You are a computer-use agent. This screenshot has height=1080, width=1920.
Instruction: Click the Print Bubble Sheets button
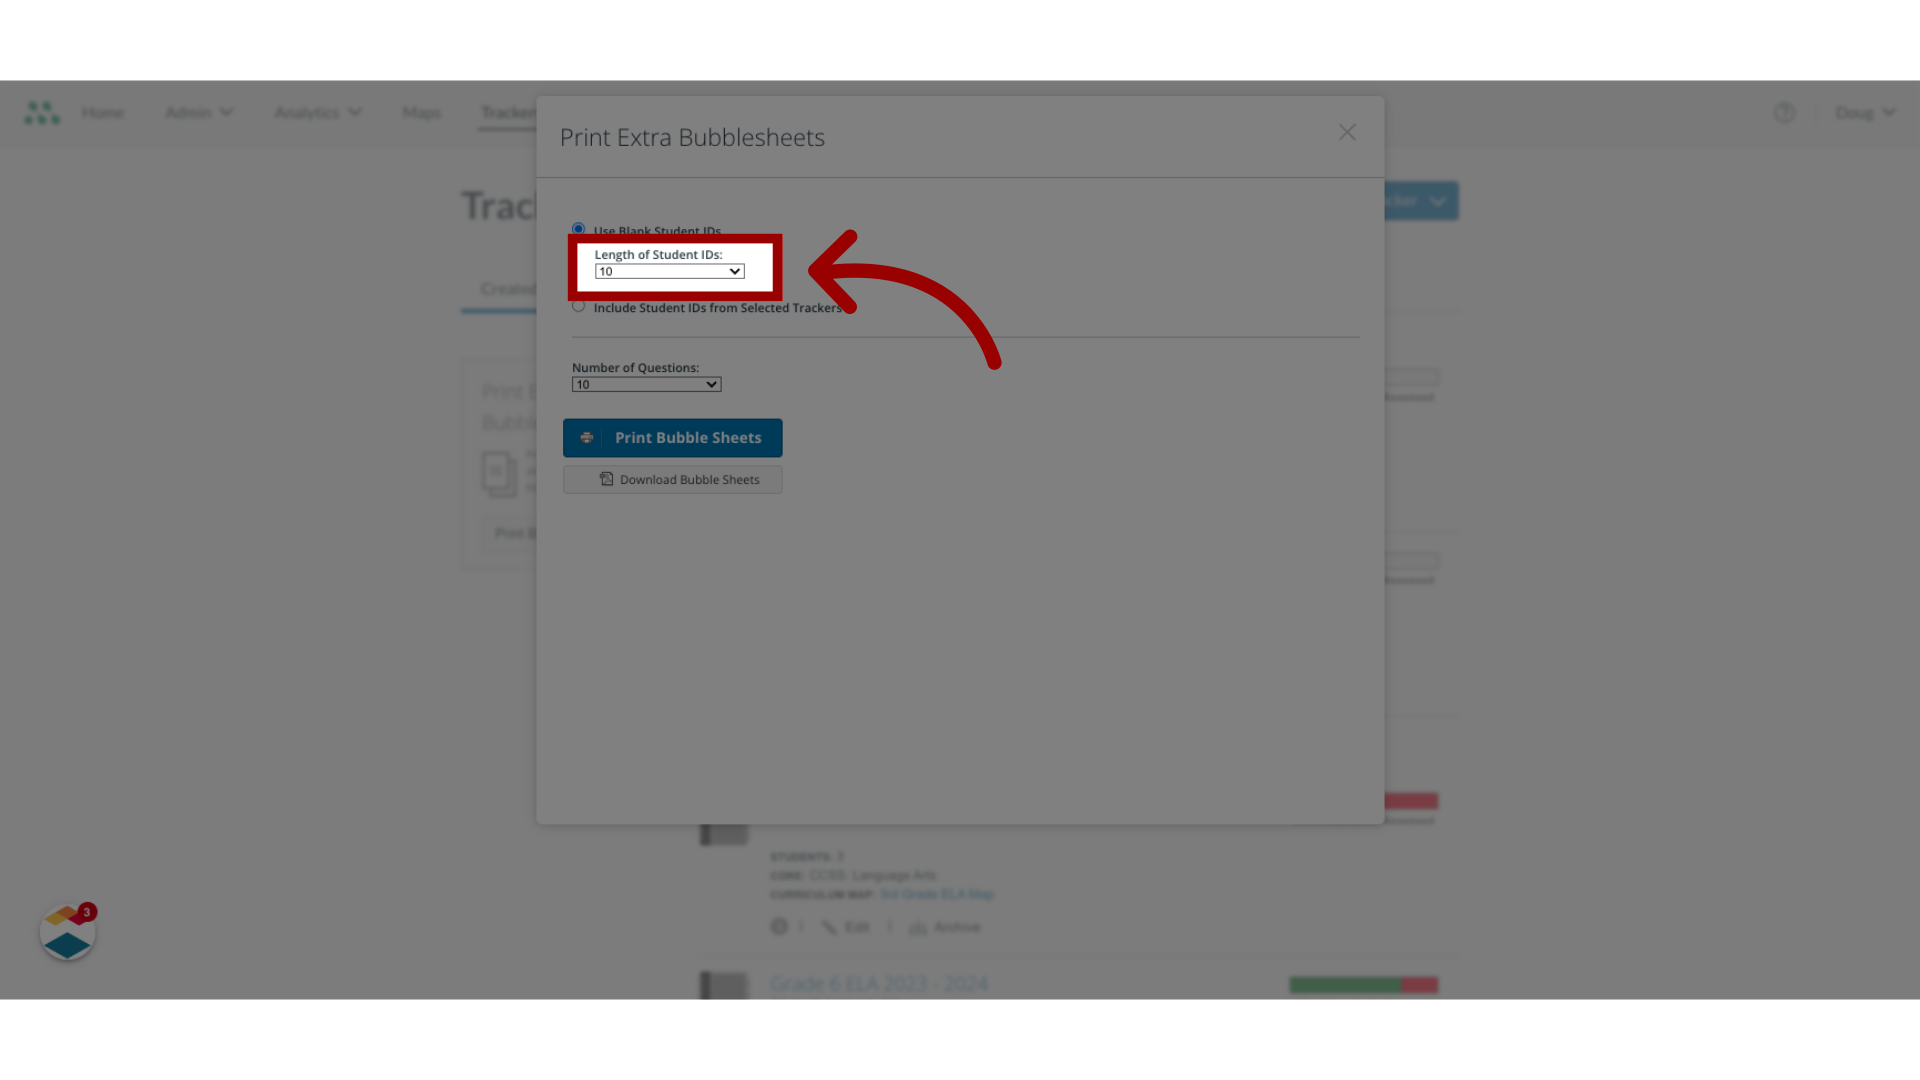(x=673, y=436)
